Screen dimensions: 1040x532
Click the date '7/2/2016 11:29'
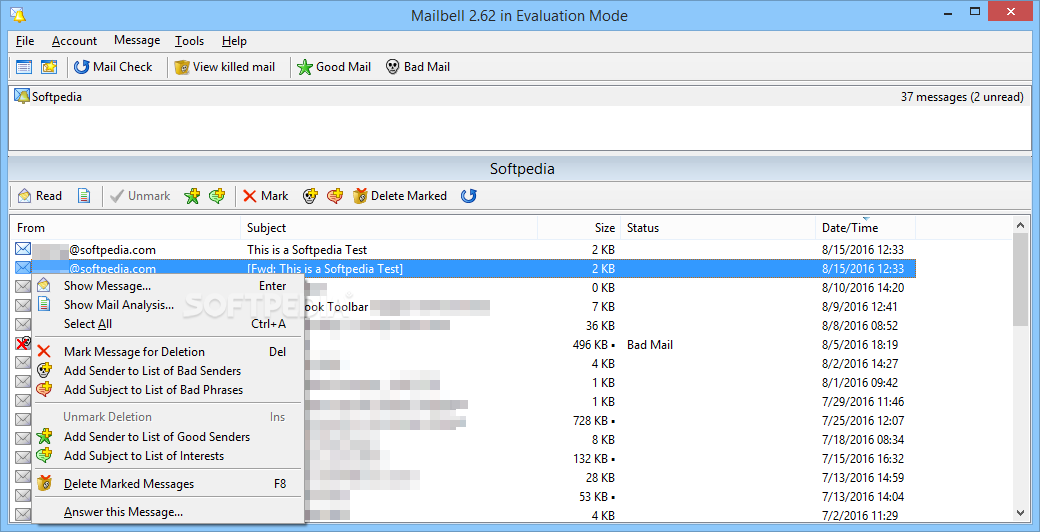[x=860, y=515]
